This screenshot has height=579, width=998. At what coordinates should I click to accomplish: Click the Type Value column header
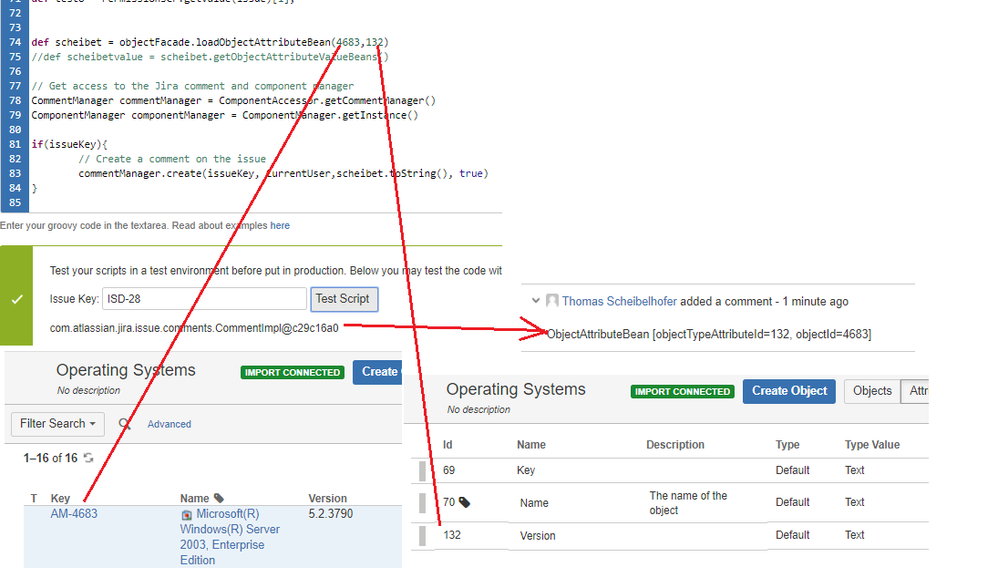(x=872, y=445)
